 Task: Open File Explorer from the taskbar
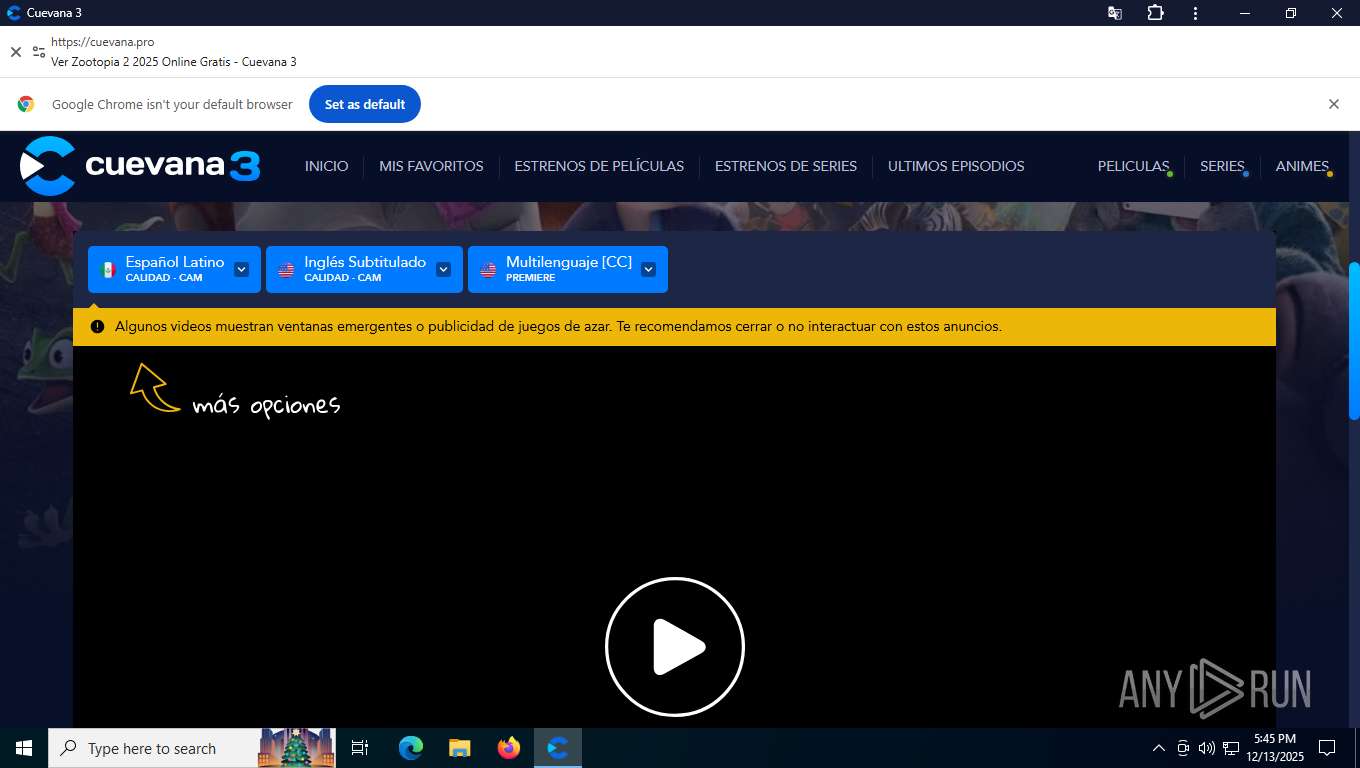point(459,748)
